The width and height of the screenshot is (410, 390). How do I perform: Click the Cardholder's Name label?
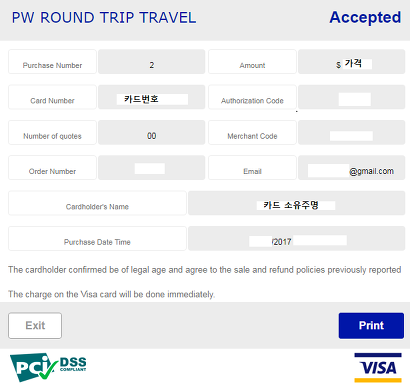point(97,203)
